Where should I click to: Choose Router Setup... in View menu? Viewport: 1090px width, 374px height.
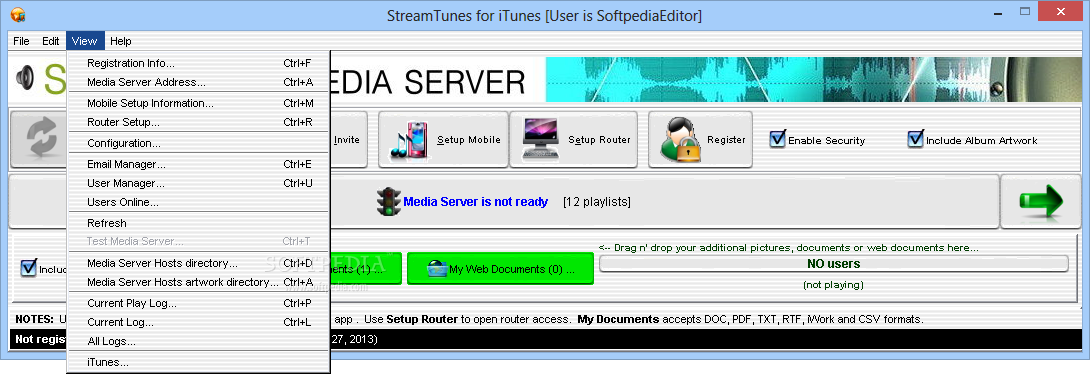(x=198, y=122)
